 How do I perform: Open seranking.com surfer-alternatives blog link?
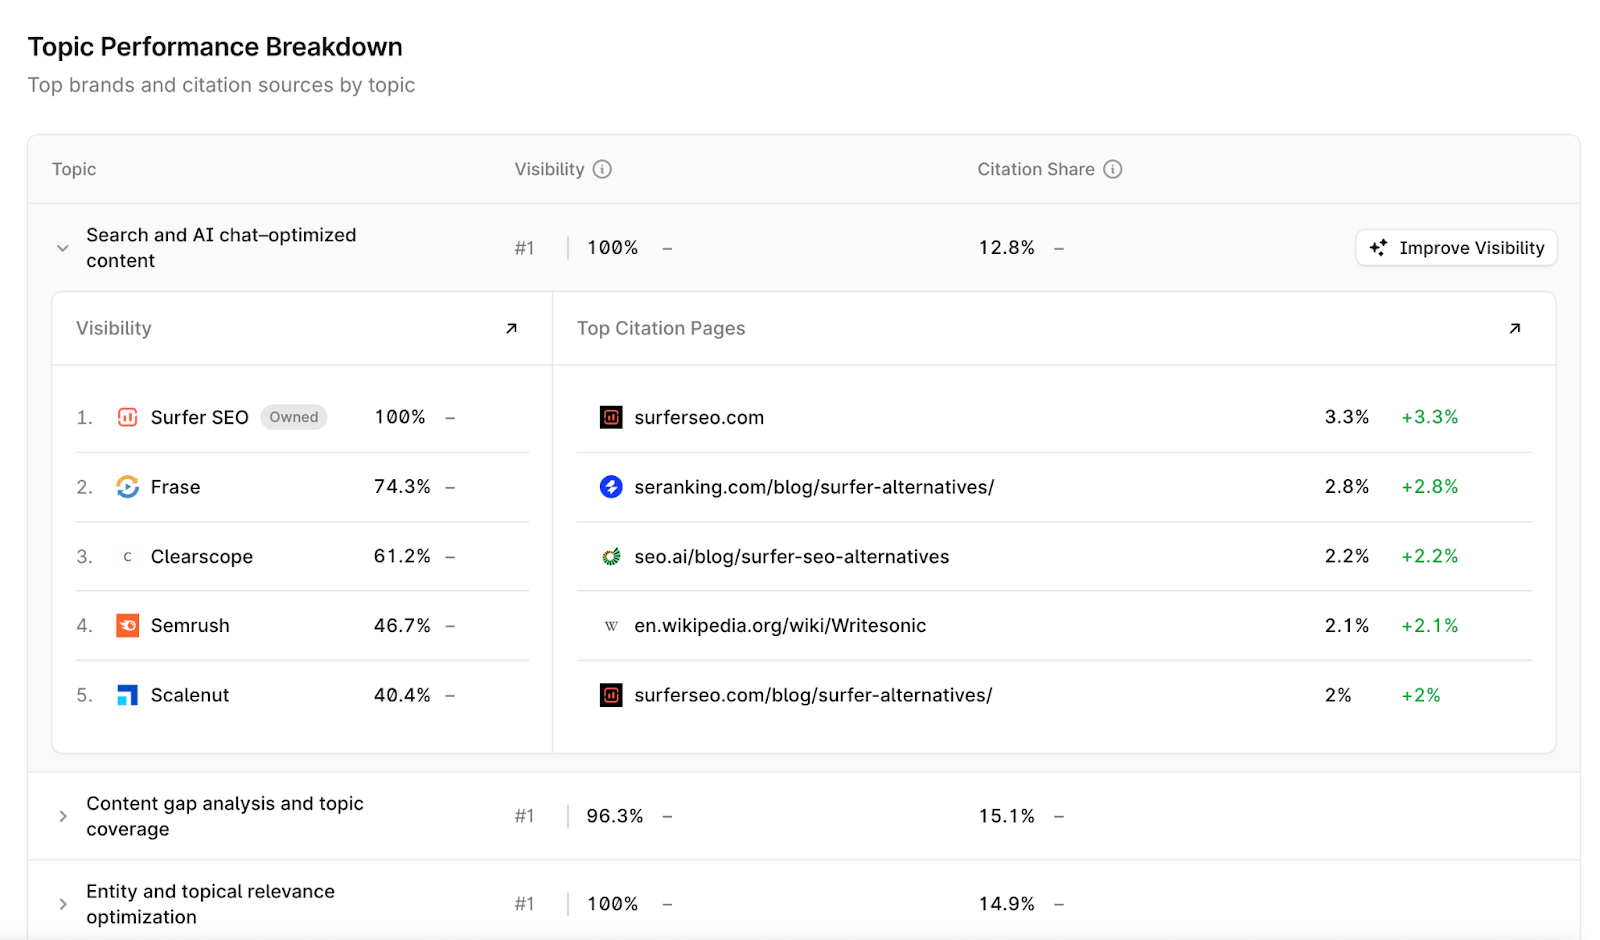click(x=813, y=487)
